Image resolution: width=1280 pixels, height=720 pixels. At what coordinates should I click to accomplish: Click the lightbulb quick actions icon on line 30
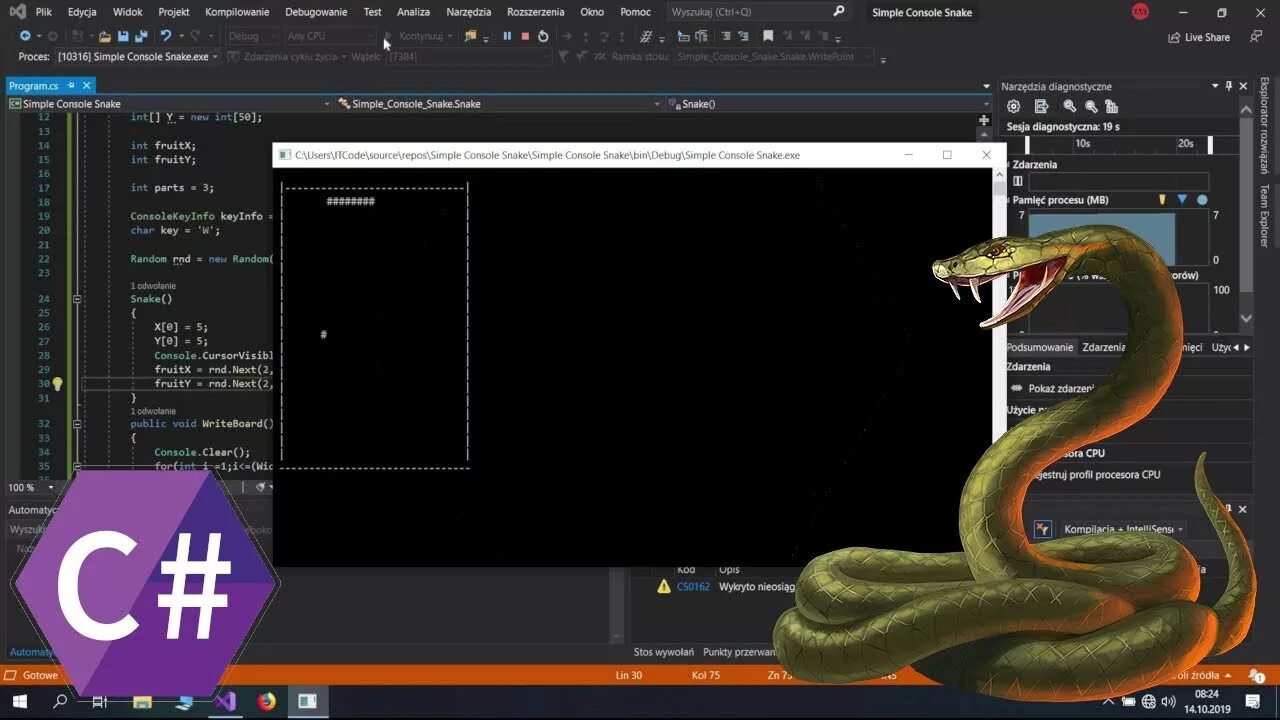pos(57,384)
